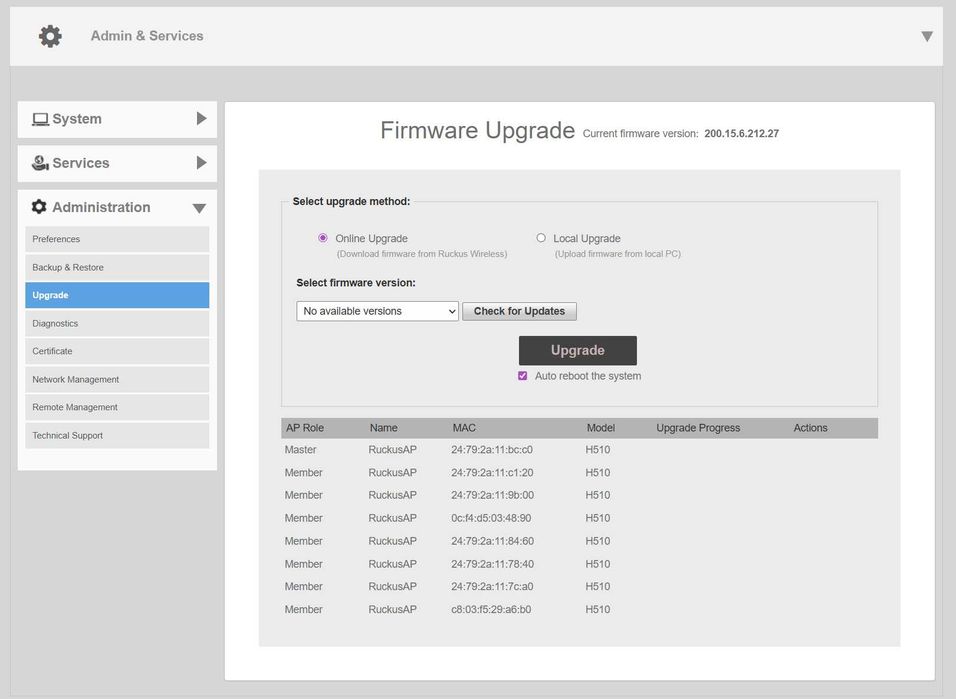Click RuckusAP name in Master row
The width and height of the screenshot is (956, 699).
click(393, 450)
